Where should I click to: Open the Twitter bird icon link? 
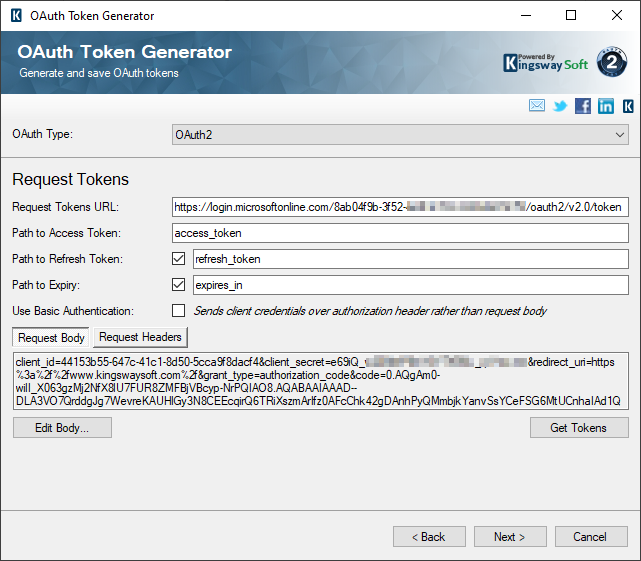point(560,107)
